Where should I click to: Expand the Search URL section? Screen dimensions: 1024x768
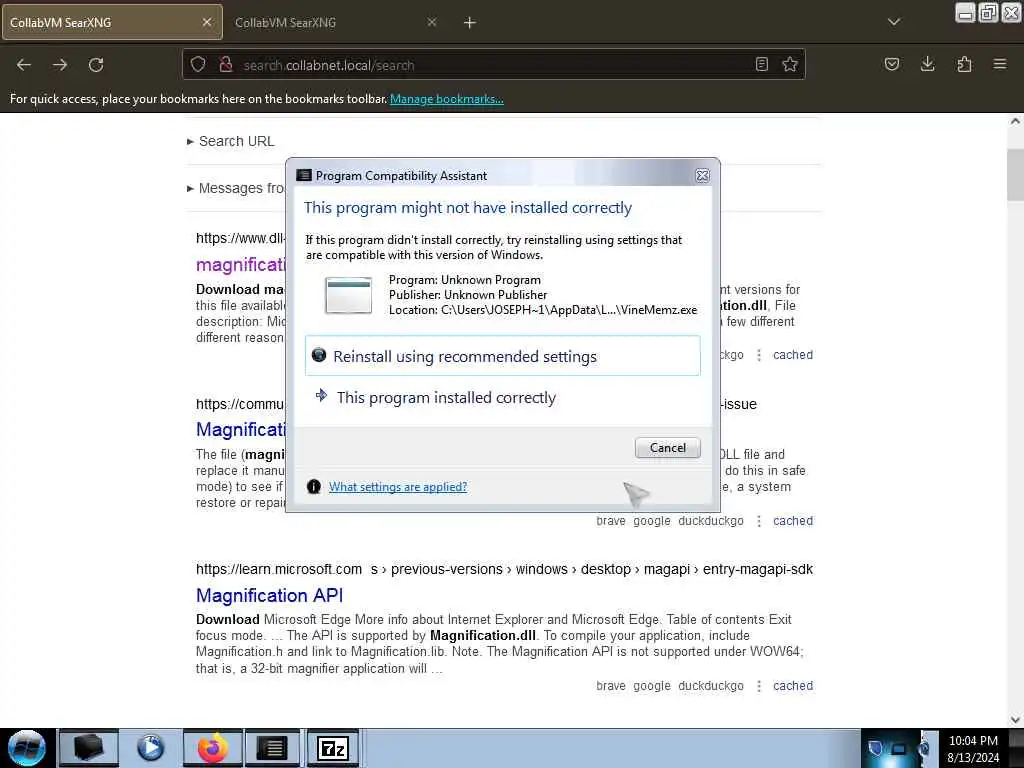click(x=231, y=141)
